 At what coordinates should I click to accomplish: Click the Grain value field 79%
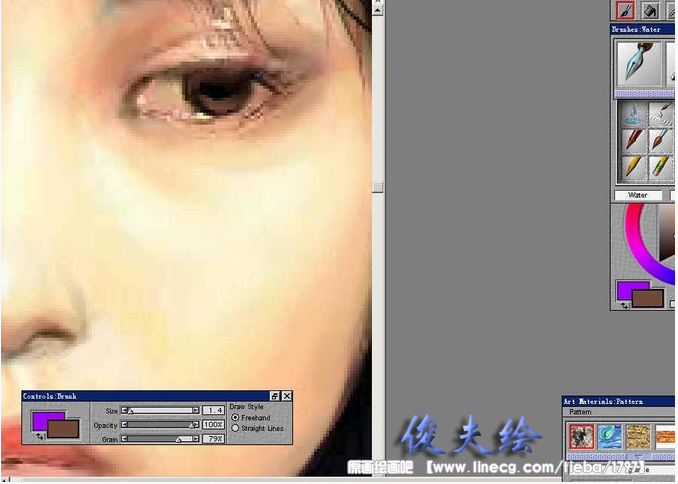pos(214,439)
